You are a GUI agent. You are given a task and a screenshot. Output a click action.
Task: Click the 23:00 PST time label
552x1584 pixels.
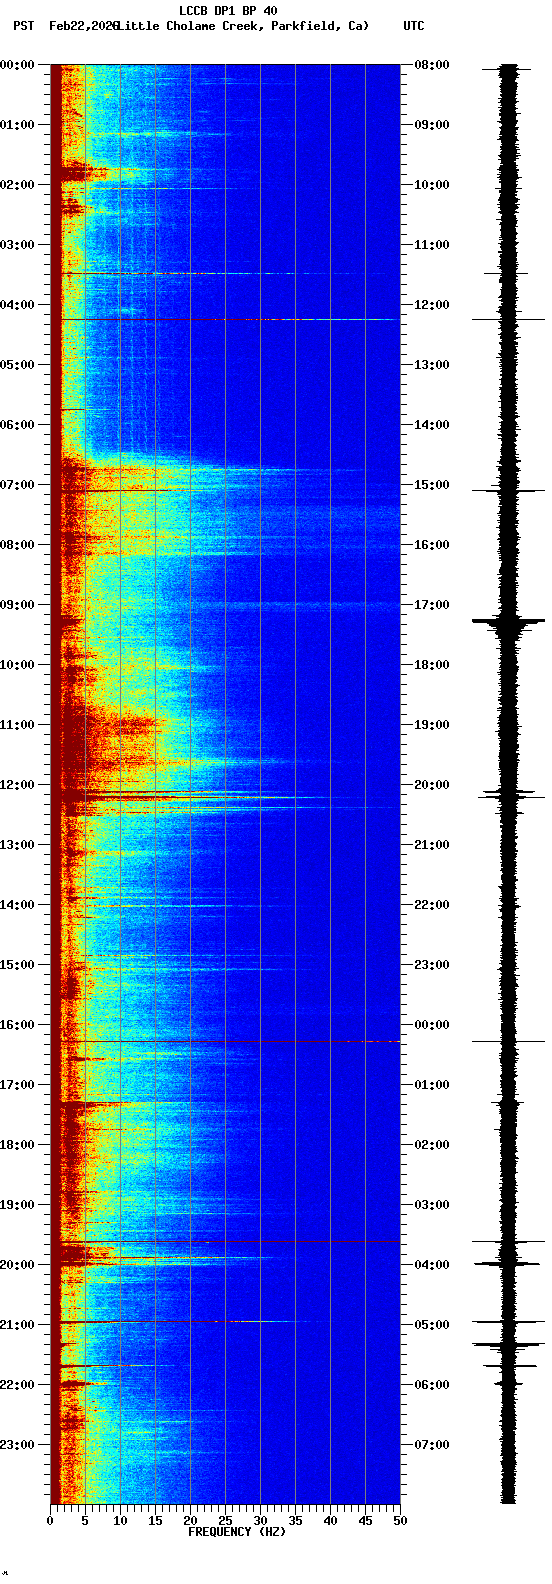click(17, 1445)
